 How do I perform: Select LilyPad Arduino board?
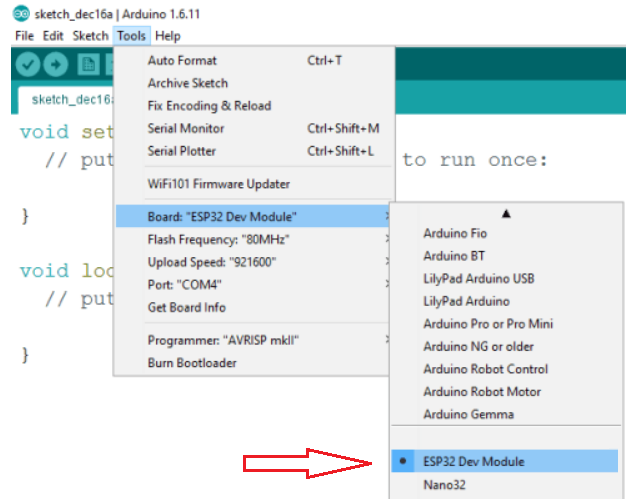(506, 301)
